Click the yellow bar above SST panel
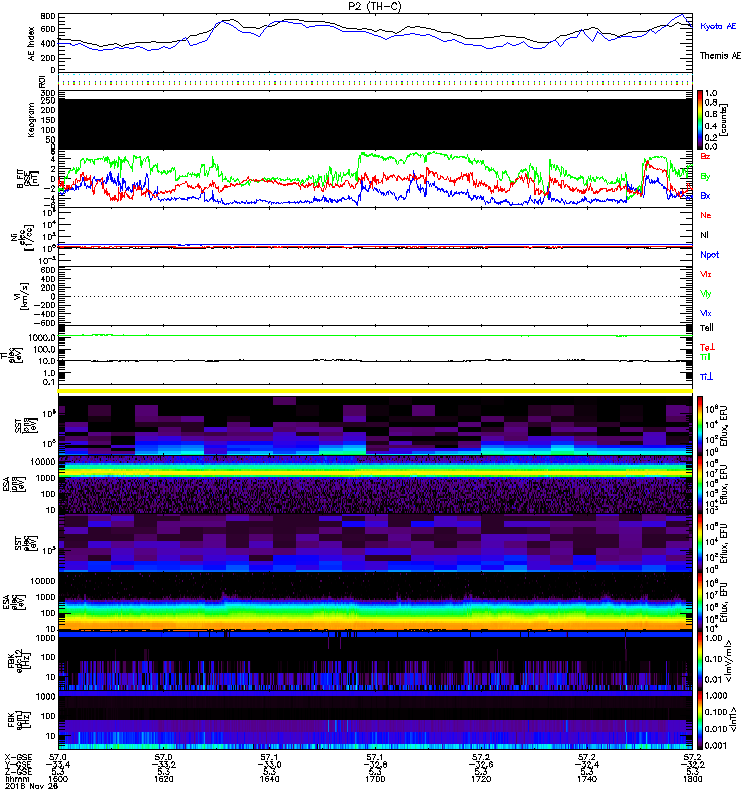 376,391
